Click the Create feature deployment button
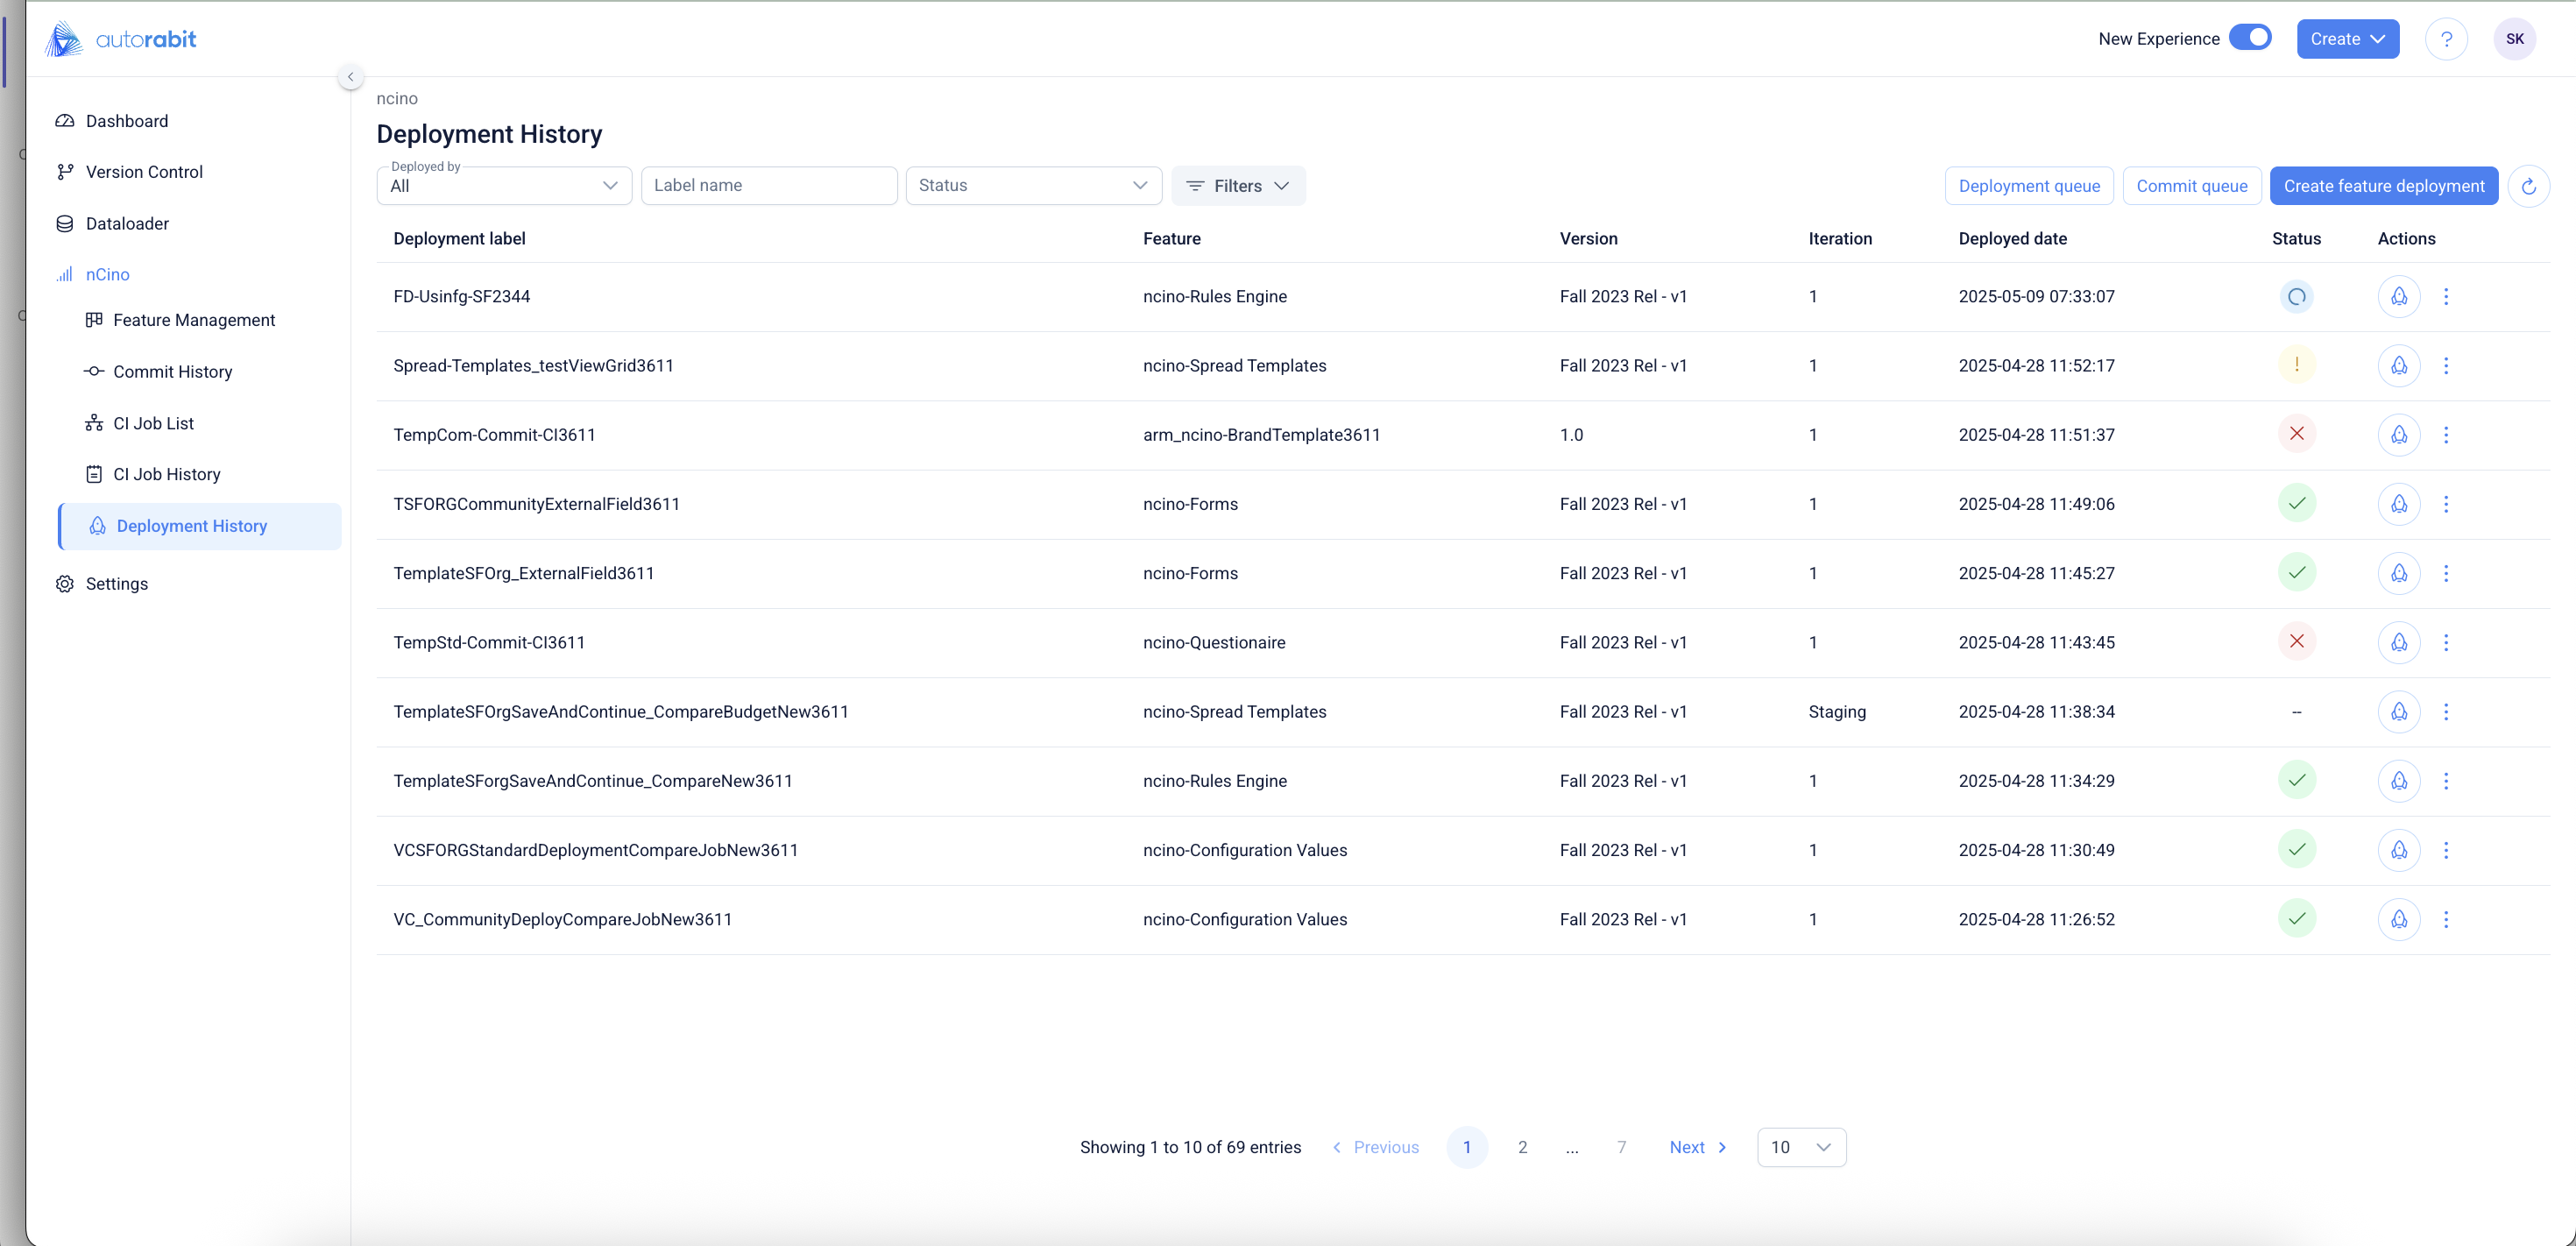This screenshot has height=1246, width=2576. [2383, 186]
